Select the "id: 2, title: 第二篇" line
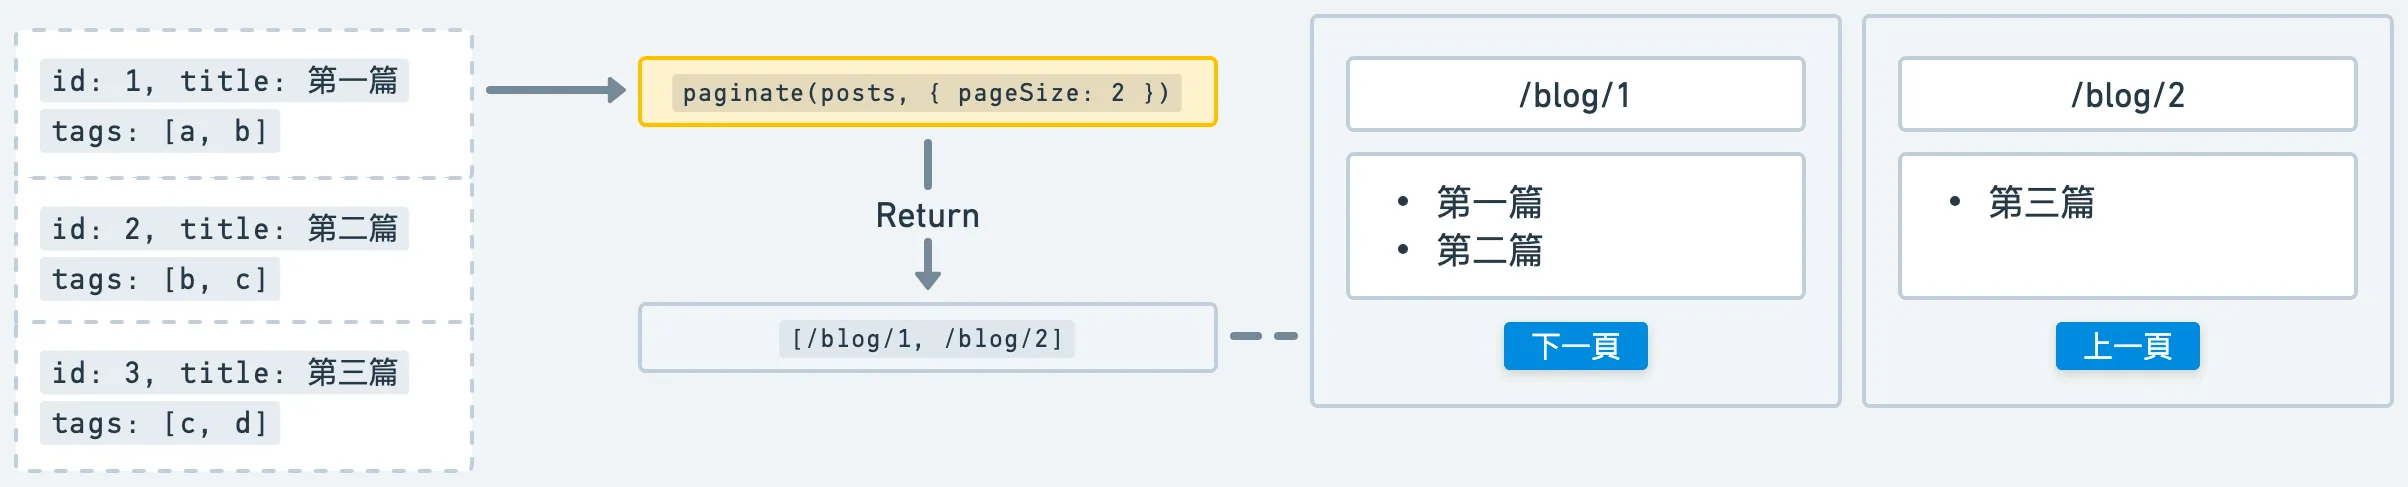The image size is (2408, 487). click(x=224, y=228)
